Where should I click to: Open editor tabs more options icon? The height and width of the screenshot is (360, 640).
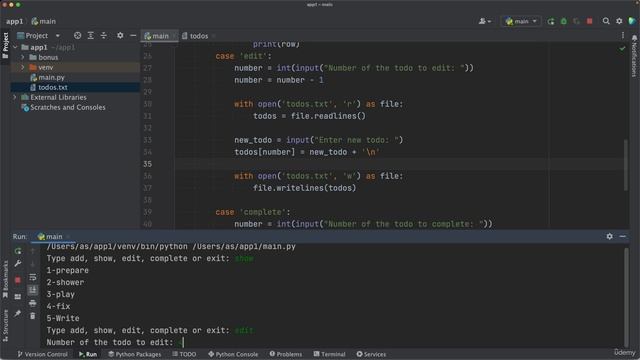point(623,36)
